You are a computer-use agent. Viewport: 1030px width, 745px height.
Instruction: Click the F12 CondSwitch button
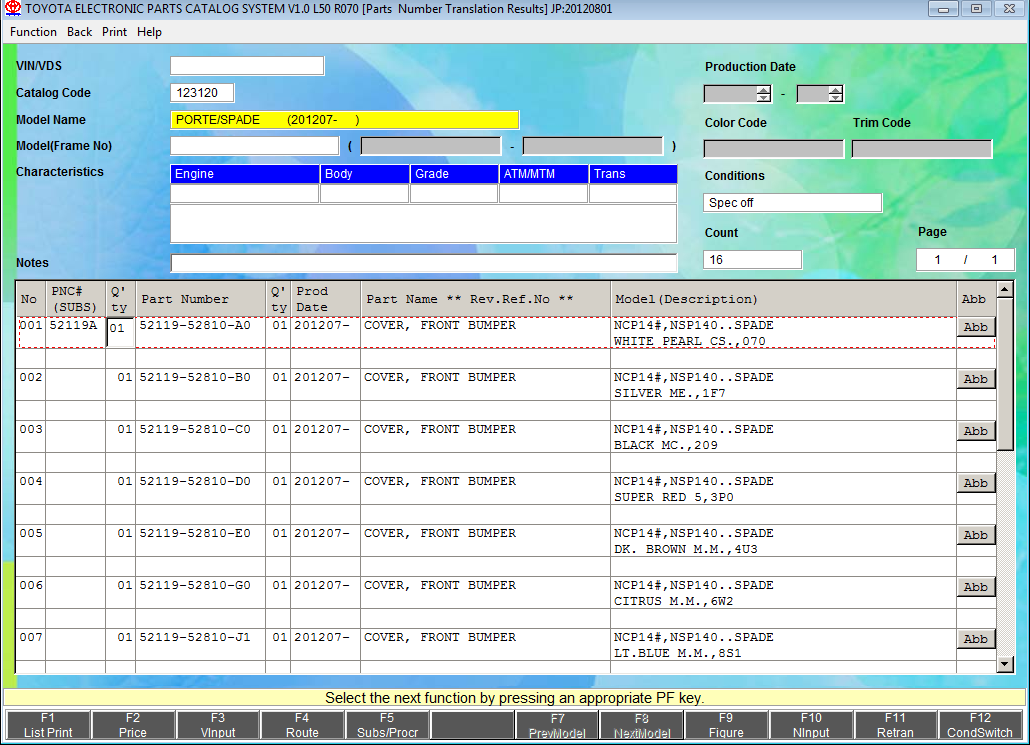(x=980, y=725)
